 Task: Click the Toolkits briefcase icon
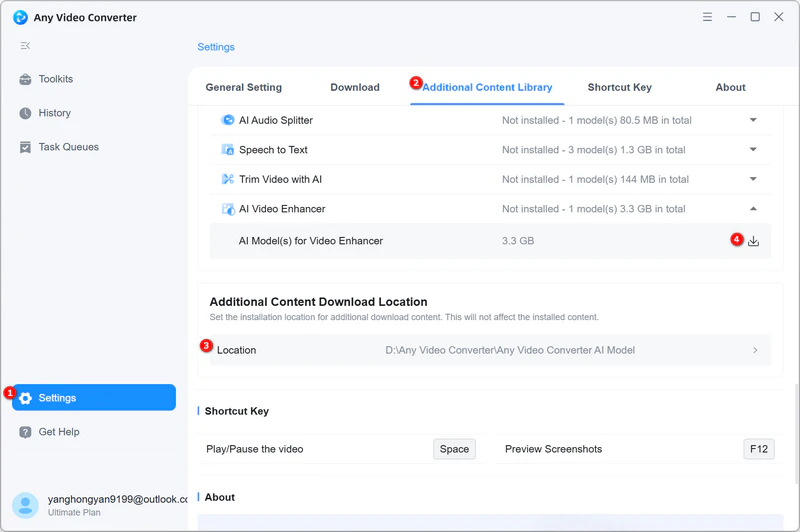pyautogui.click(x=25, y=80)
